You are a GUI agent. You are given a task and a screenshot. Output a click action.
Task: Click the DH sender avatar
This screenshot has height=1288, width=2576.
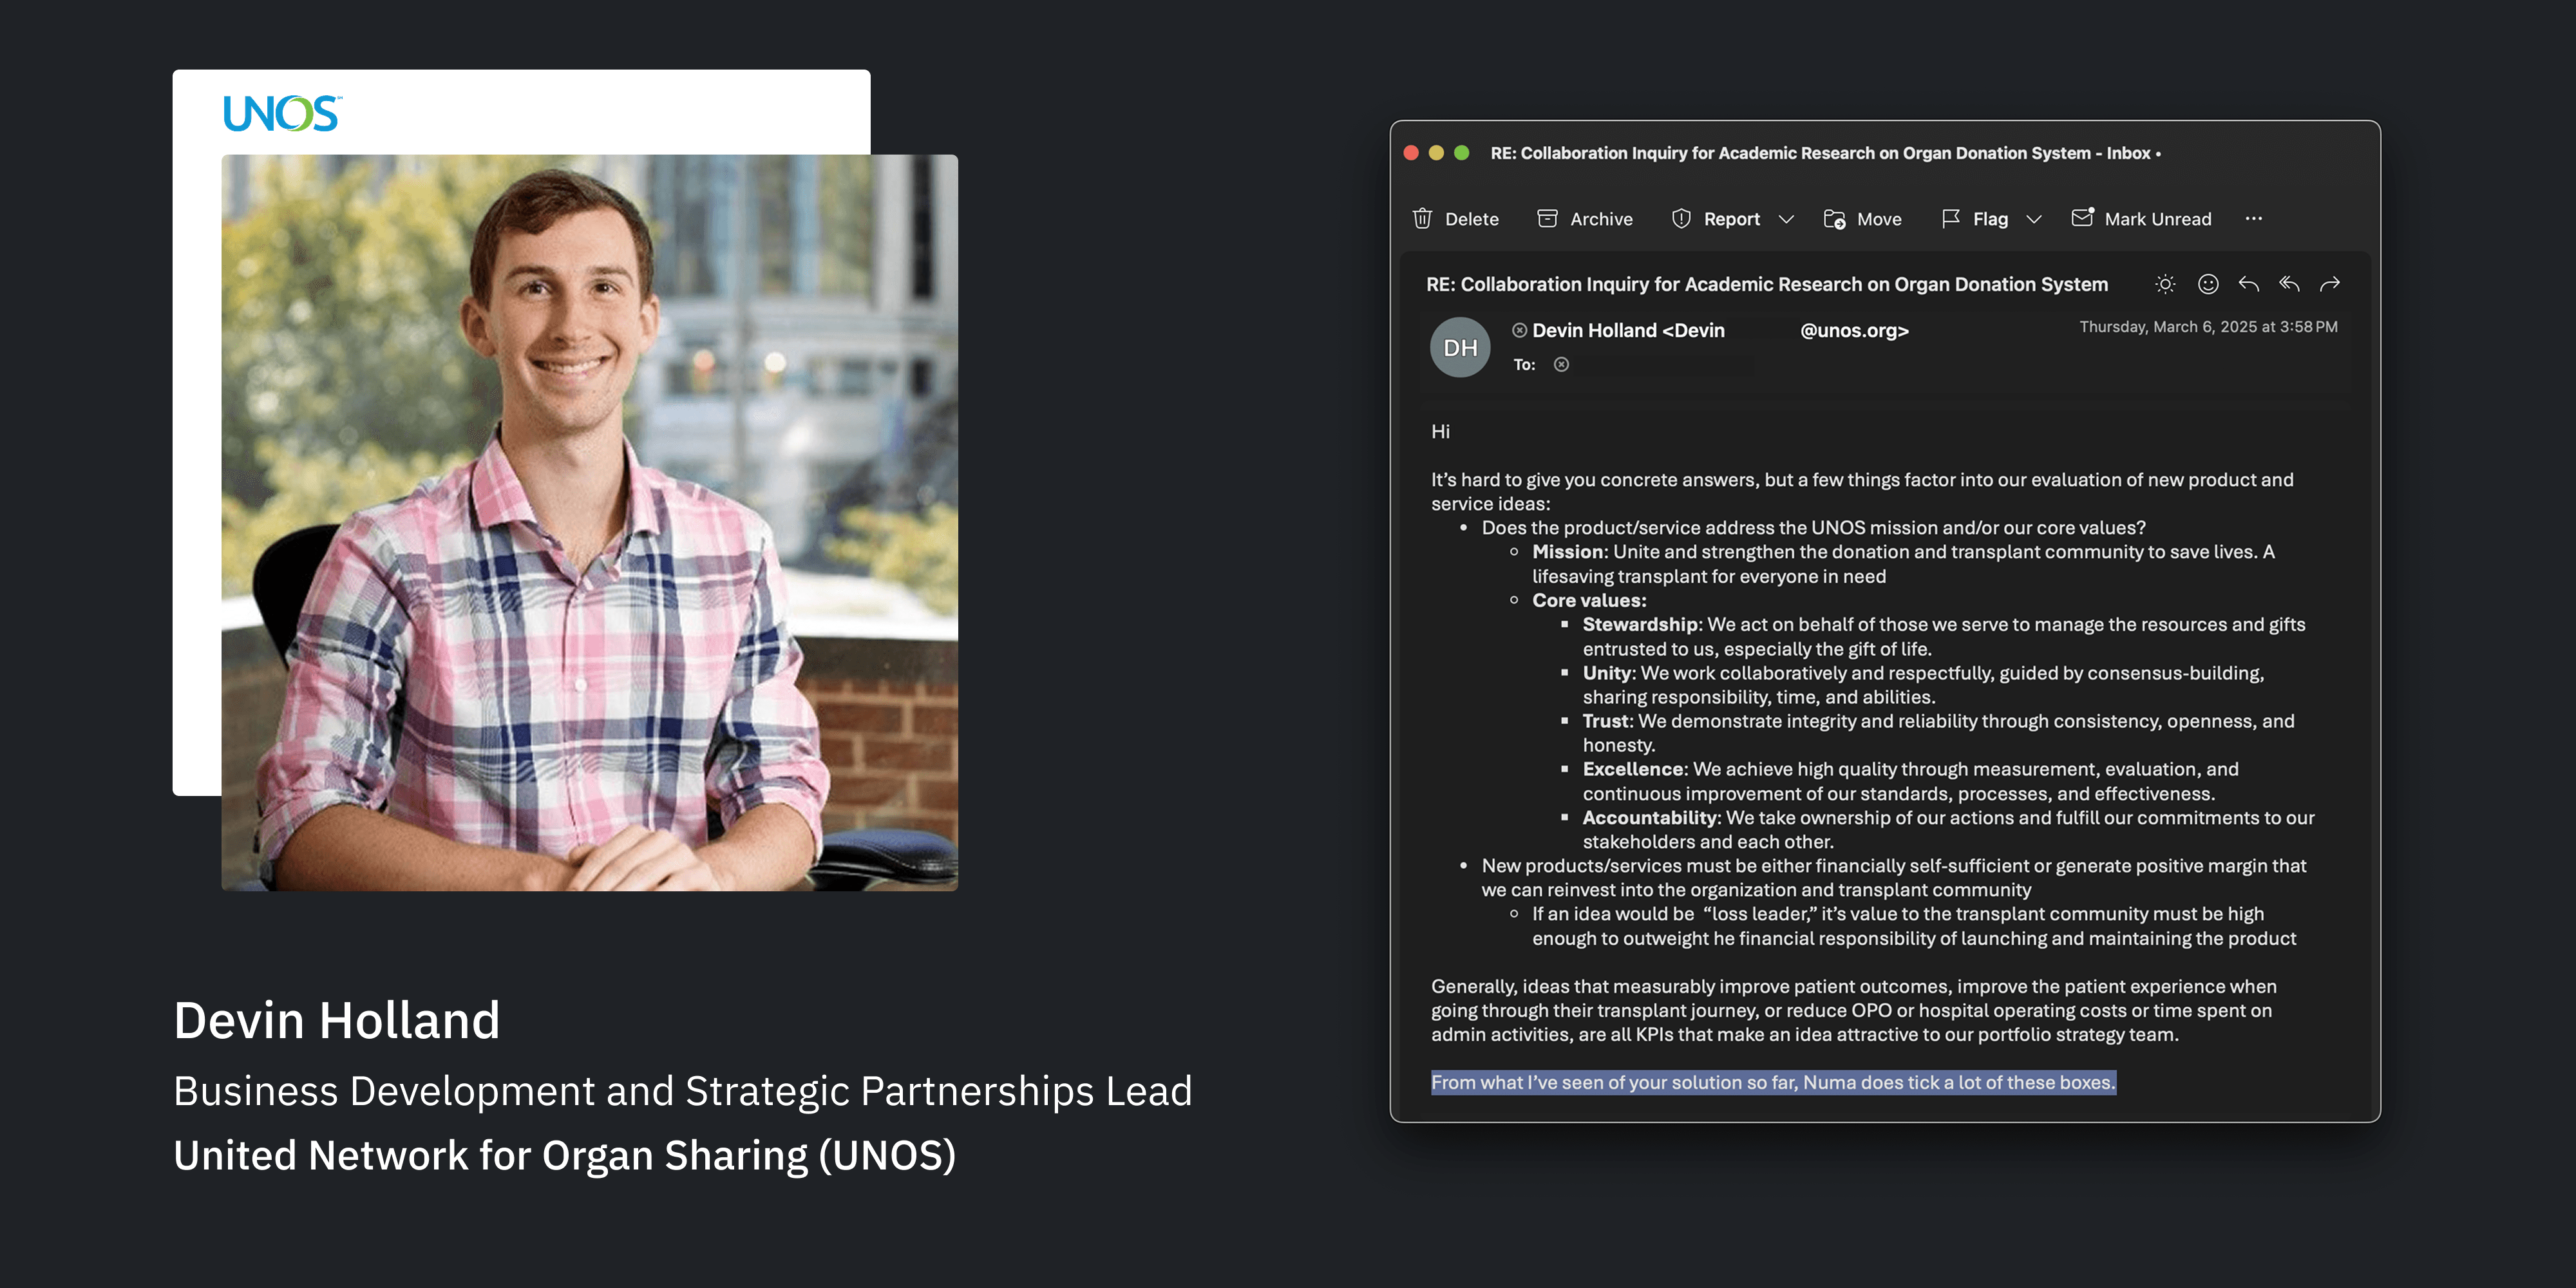tap(1460, 347)
